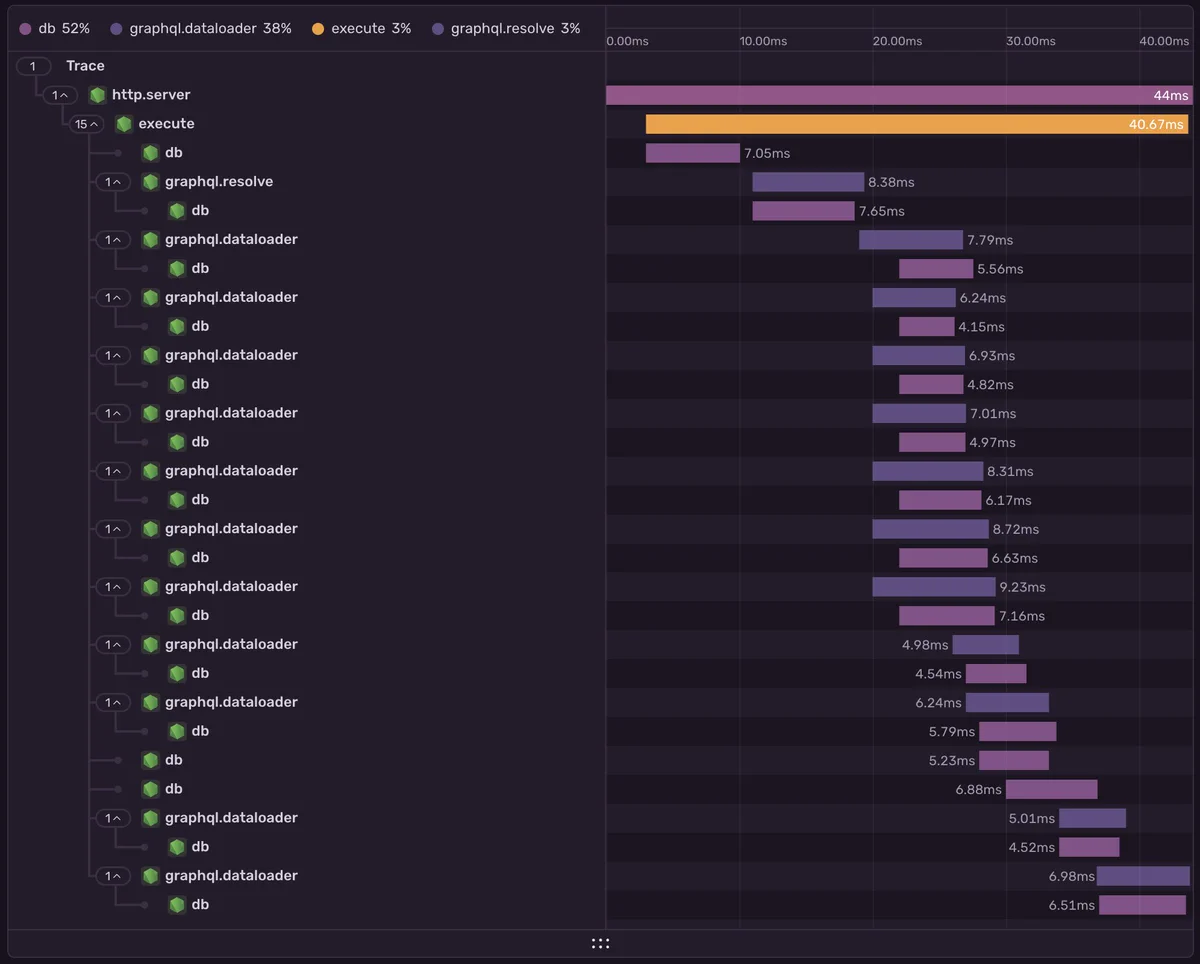Select the graphql.resolve 3% legend dot

(x=438, y=29)
